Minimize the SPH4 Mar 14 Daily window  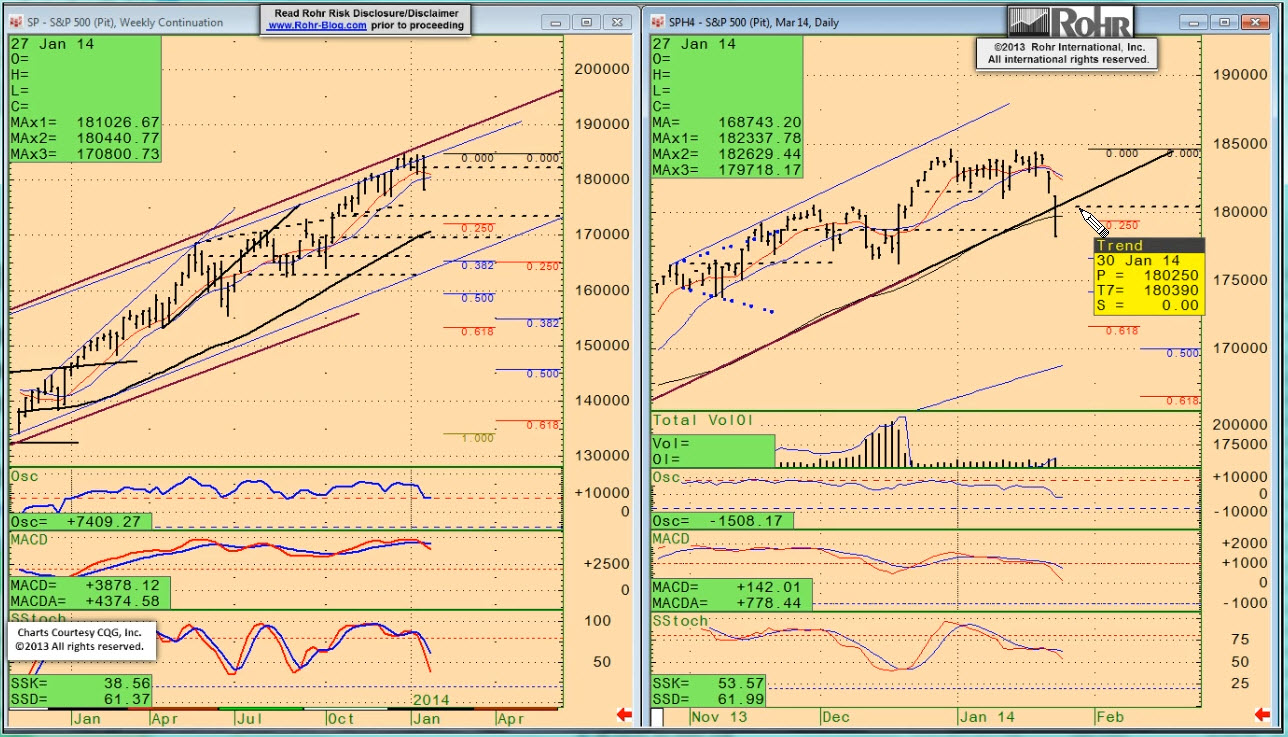coord(1194,22)
